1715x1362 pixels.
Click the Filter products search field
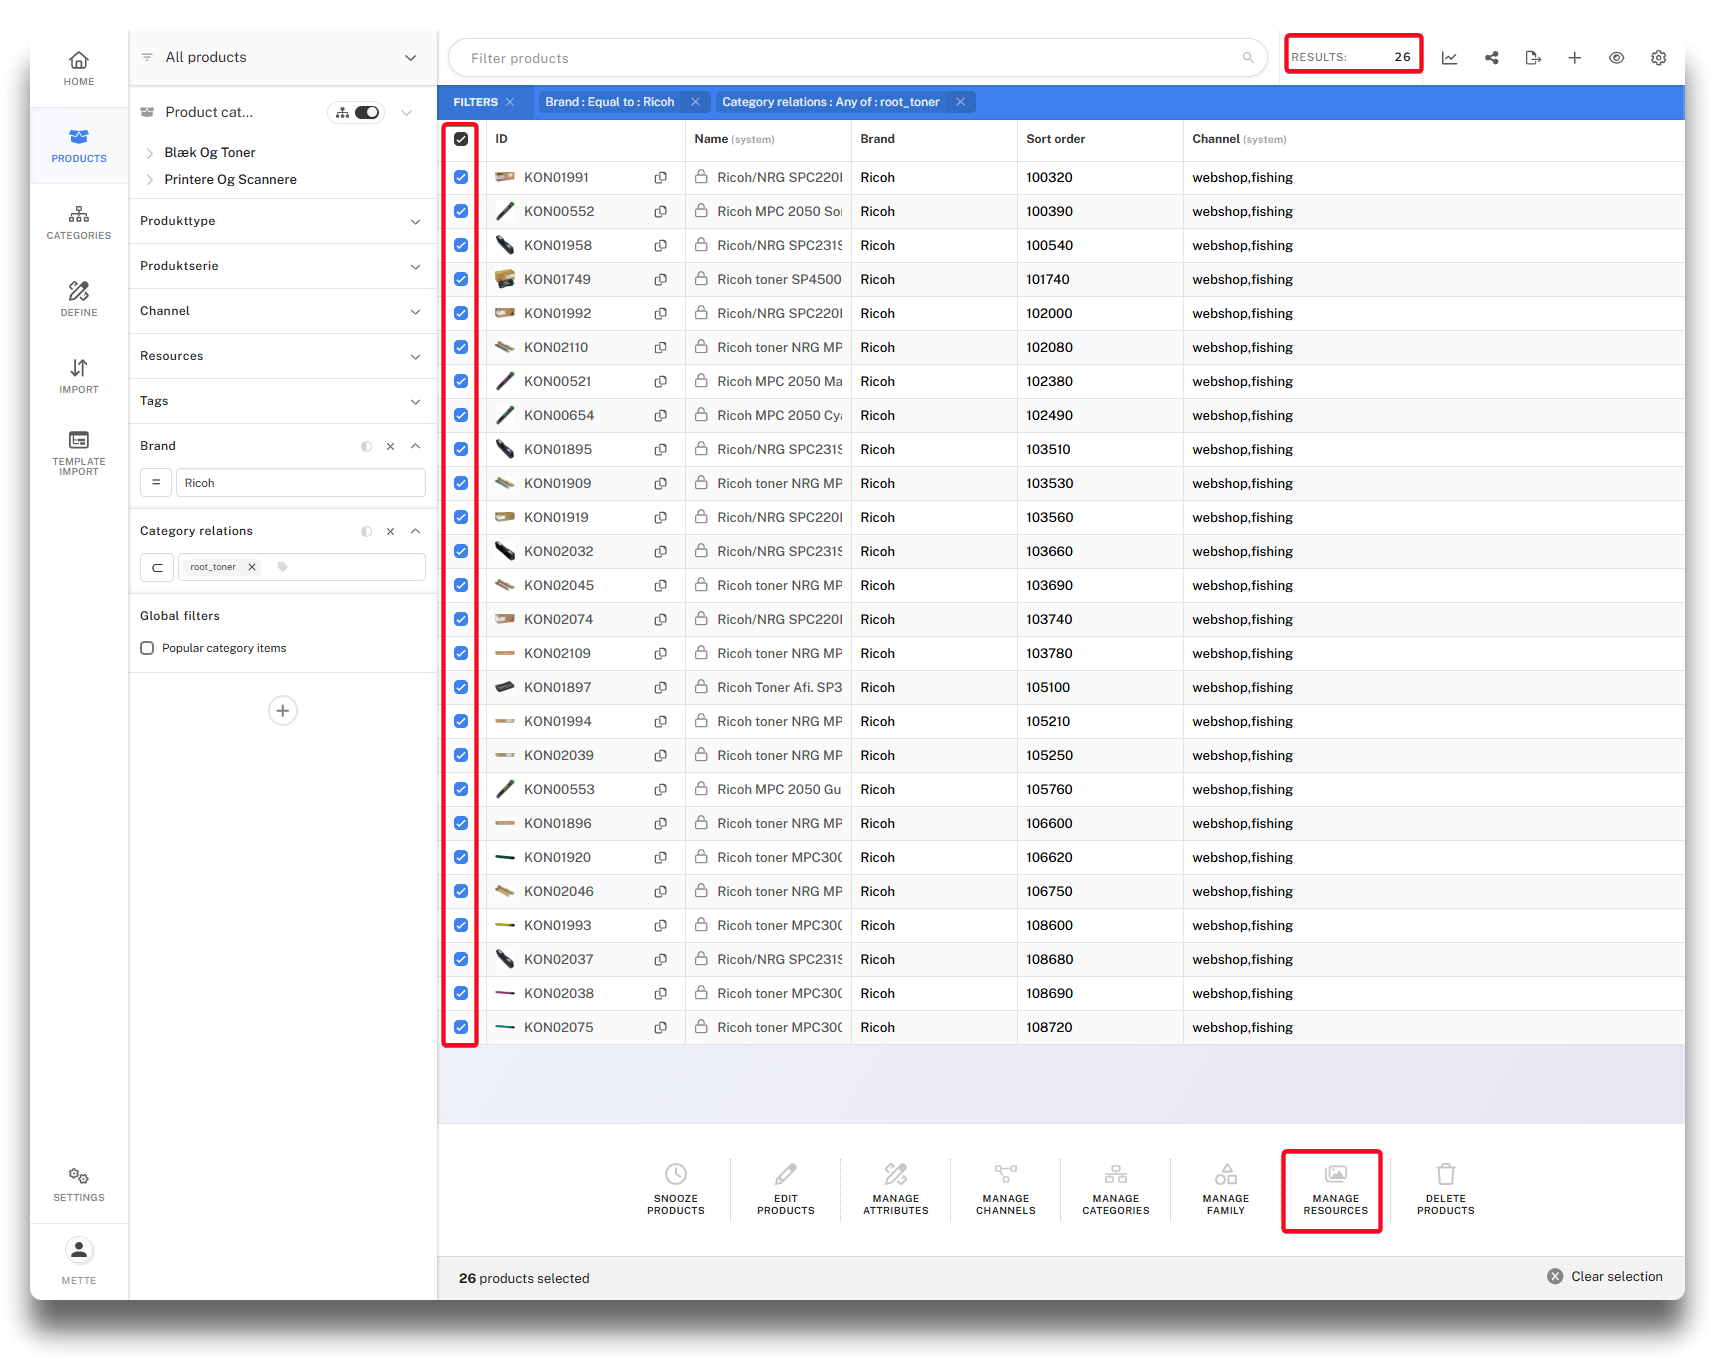(x=850, y=58)
